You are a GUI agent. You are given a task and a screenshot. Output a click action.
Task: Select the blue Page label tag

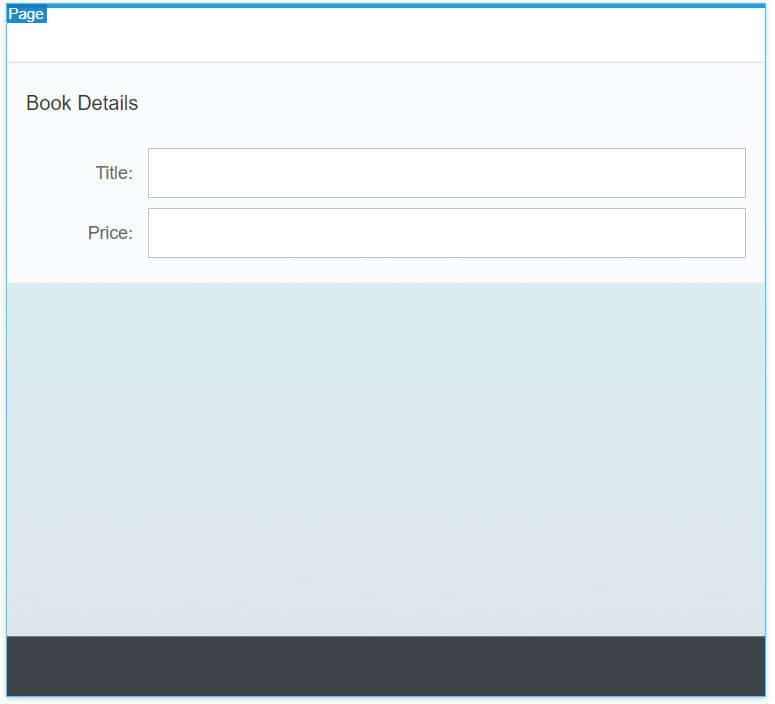(26, 14)
